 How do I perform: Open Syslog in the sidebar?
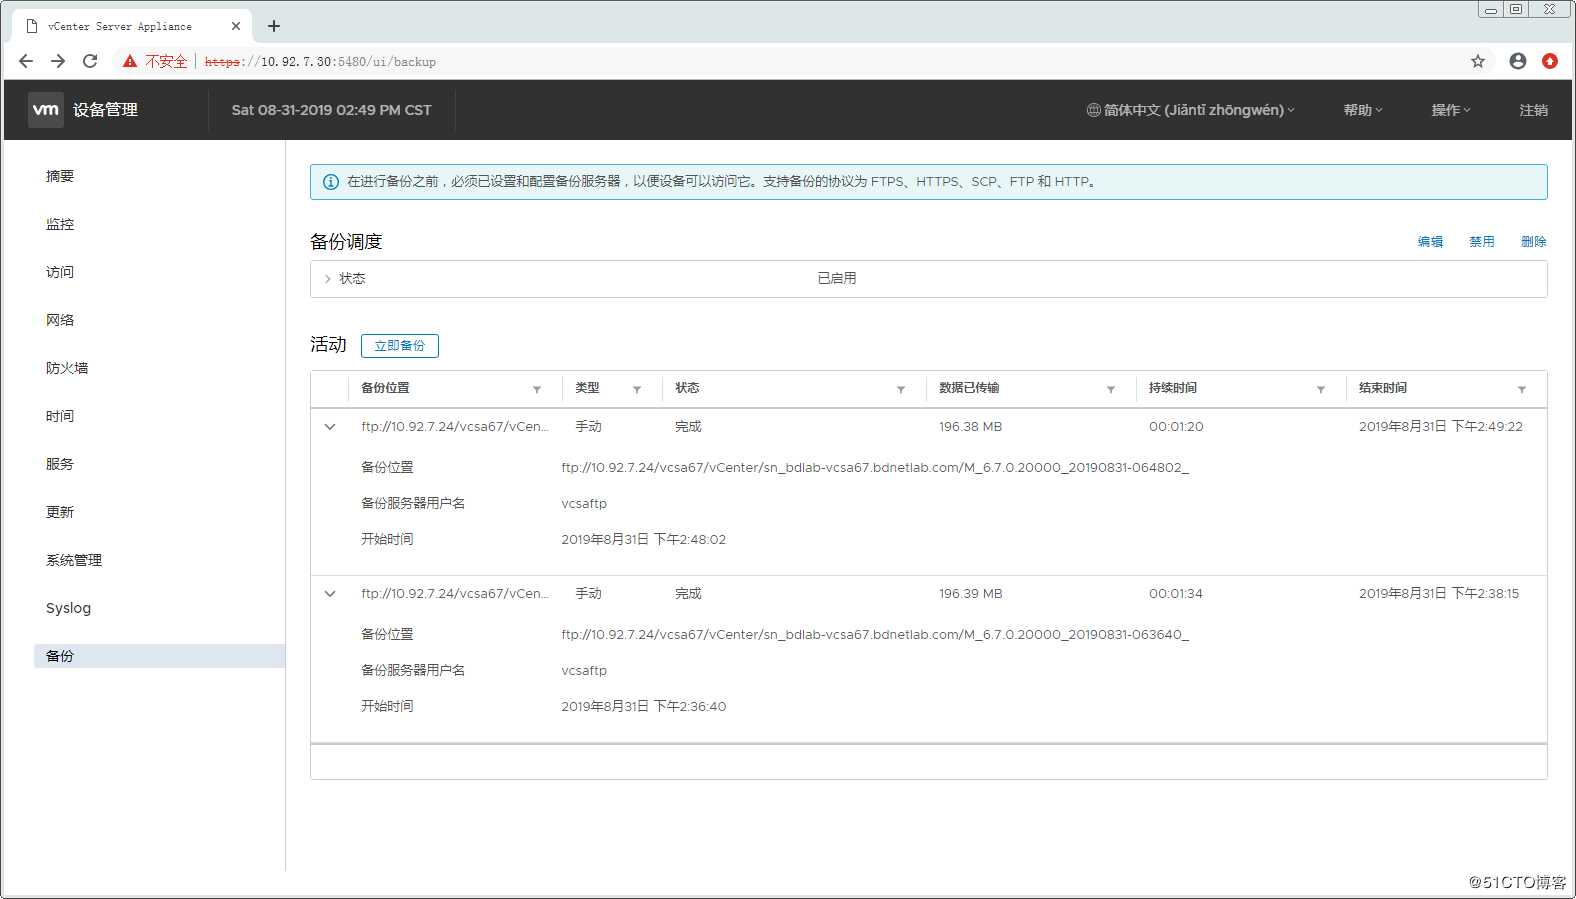68,608
